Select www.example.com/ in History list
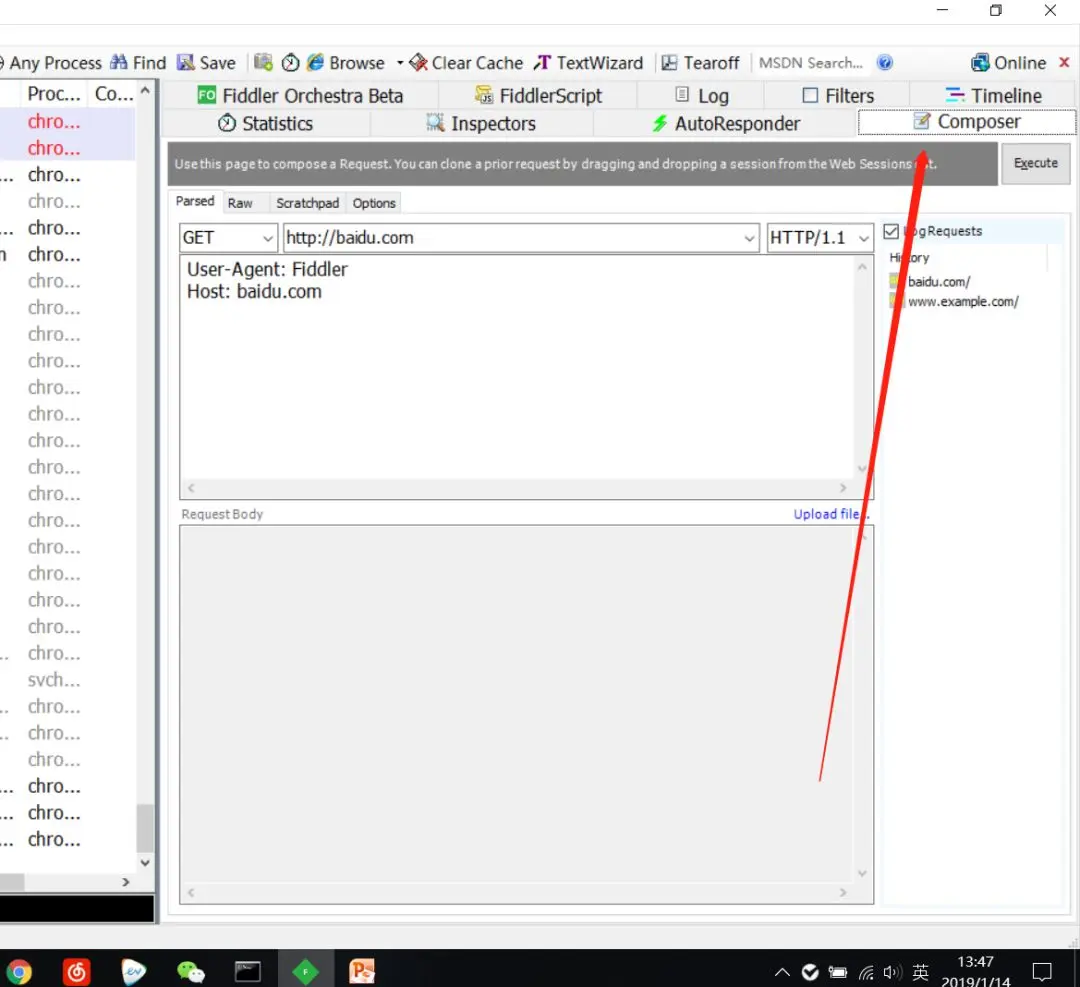Screen dimensions: 1080x987 (962, 302)
